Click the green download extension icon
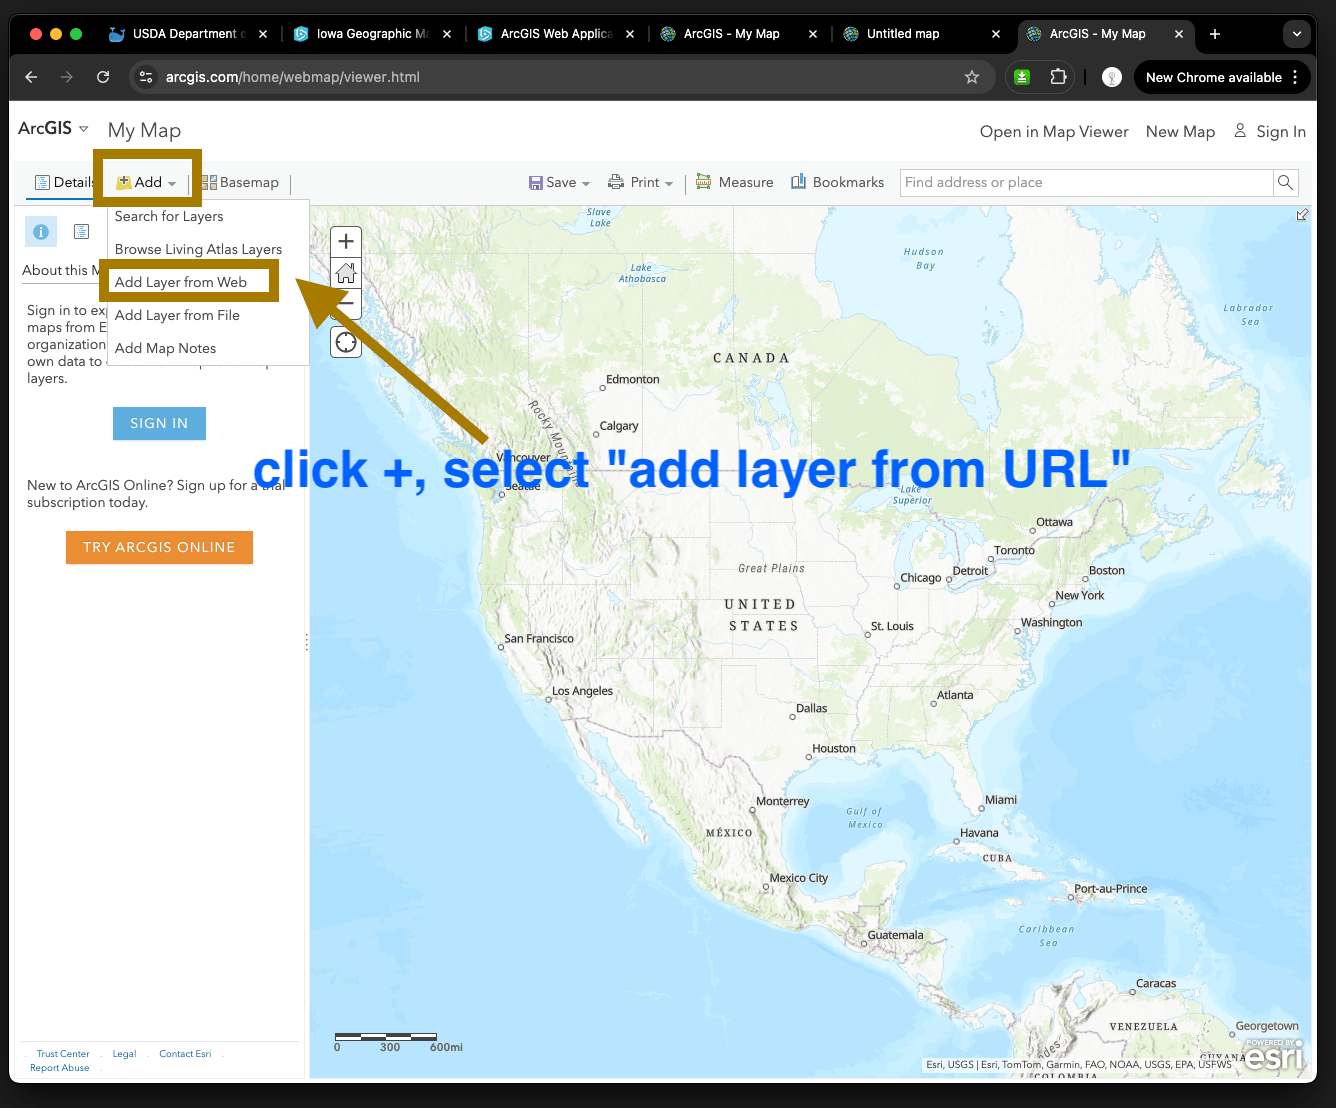 pyautogui.click(x=1022, y=77)
